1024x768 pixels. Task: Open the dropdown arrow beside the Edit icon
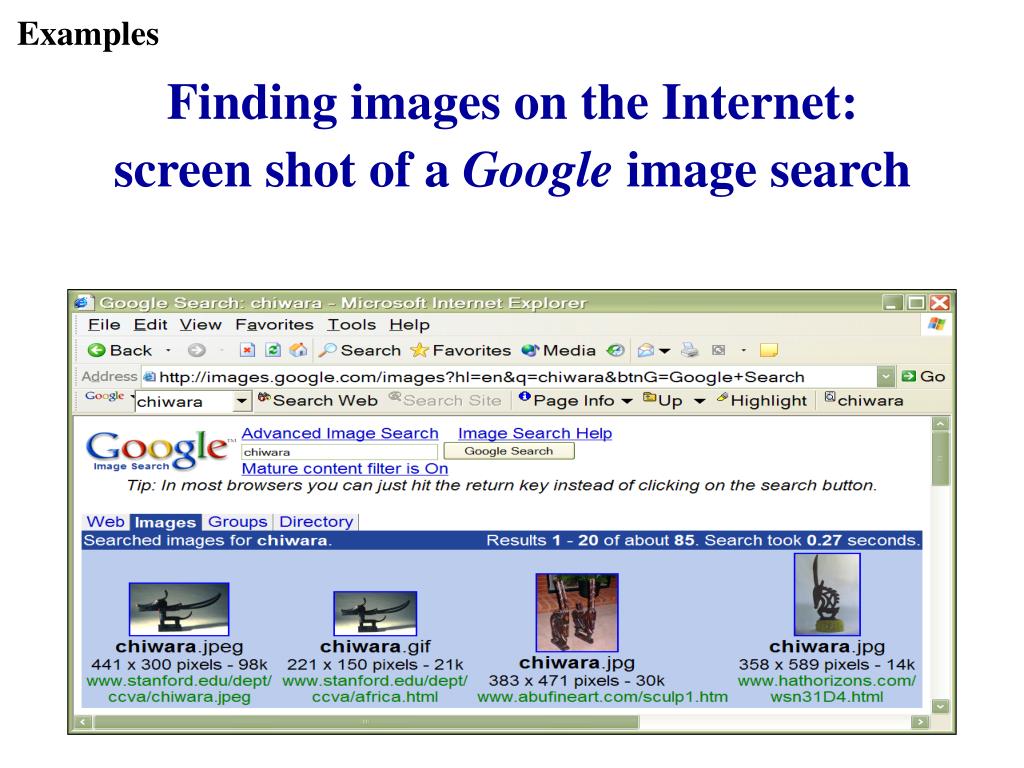(743, 351)
